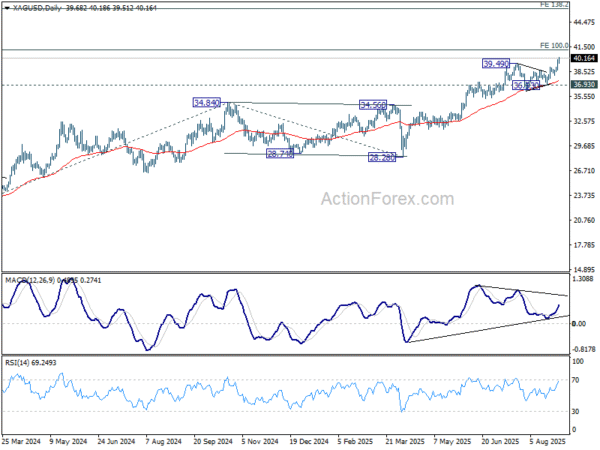
Task: Click the 7 Aug 2024 date label
Action: (x=164, y=441)
